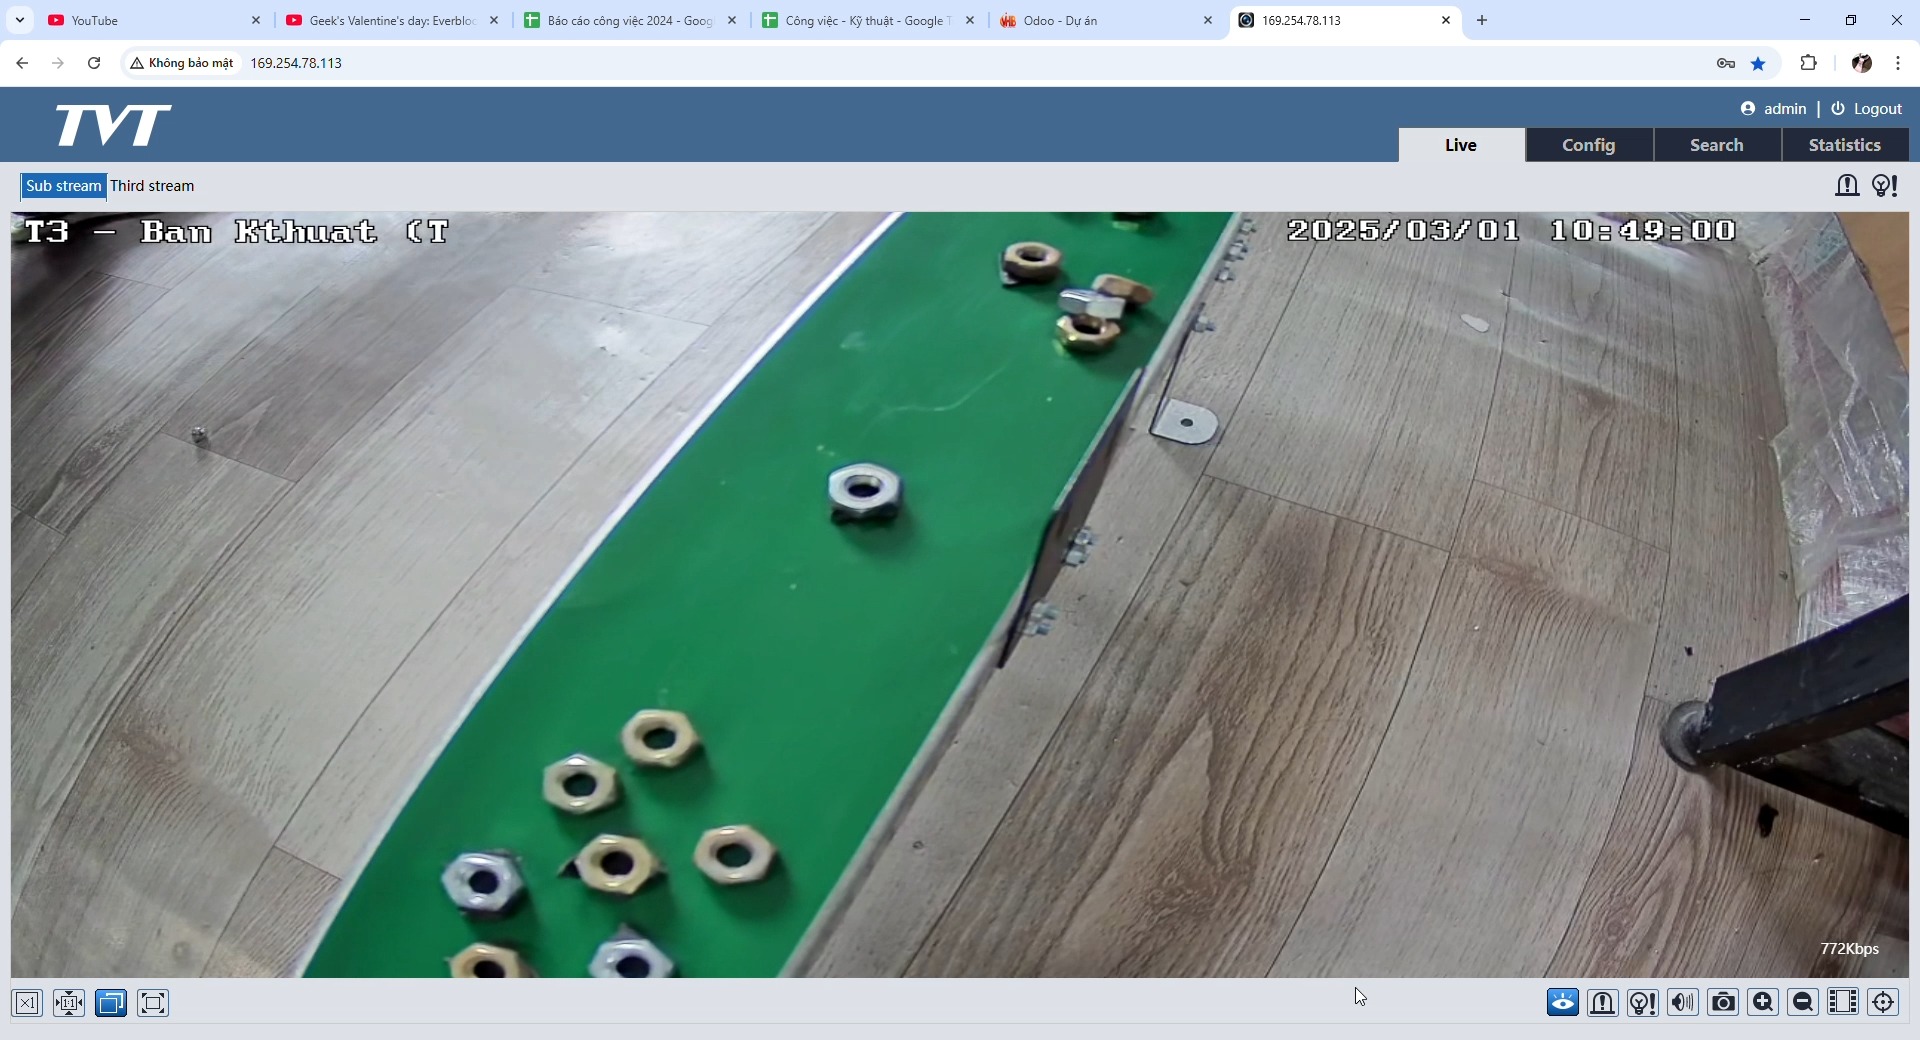Screen dimensions: 1920x1040
Task: Zoom in on the live video
Action: 1763,1003
